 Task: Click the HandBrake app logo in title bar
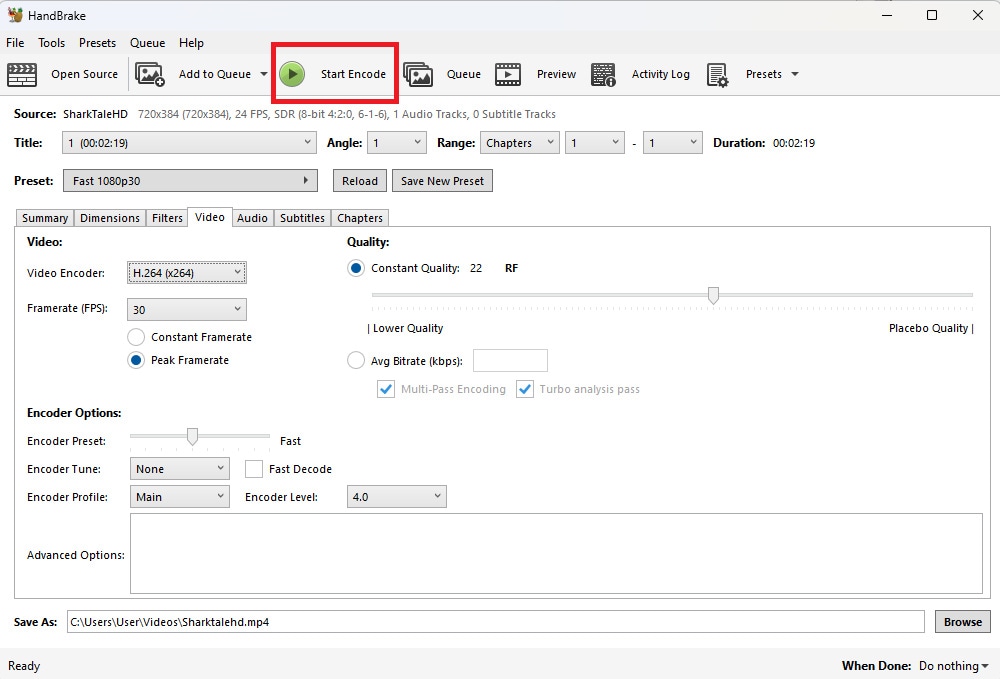coord(15,15)
